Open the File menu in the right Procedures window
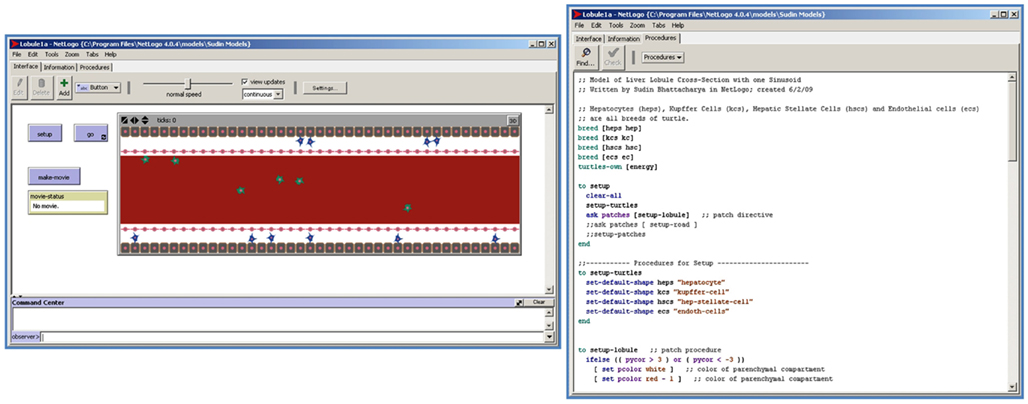 pos(580,25)
